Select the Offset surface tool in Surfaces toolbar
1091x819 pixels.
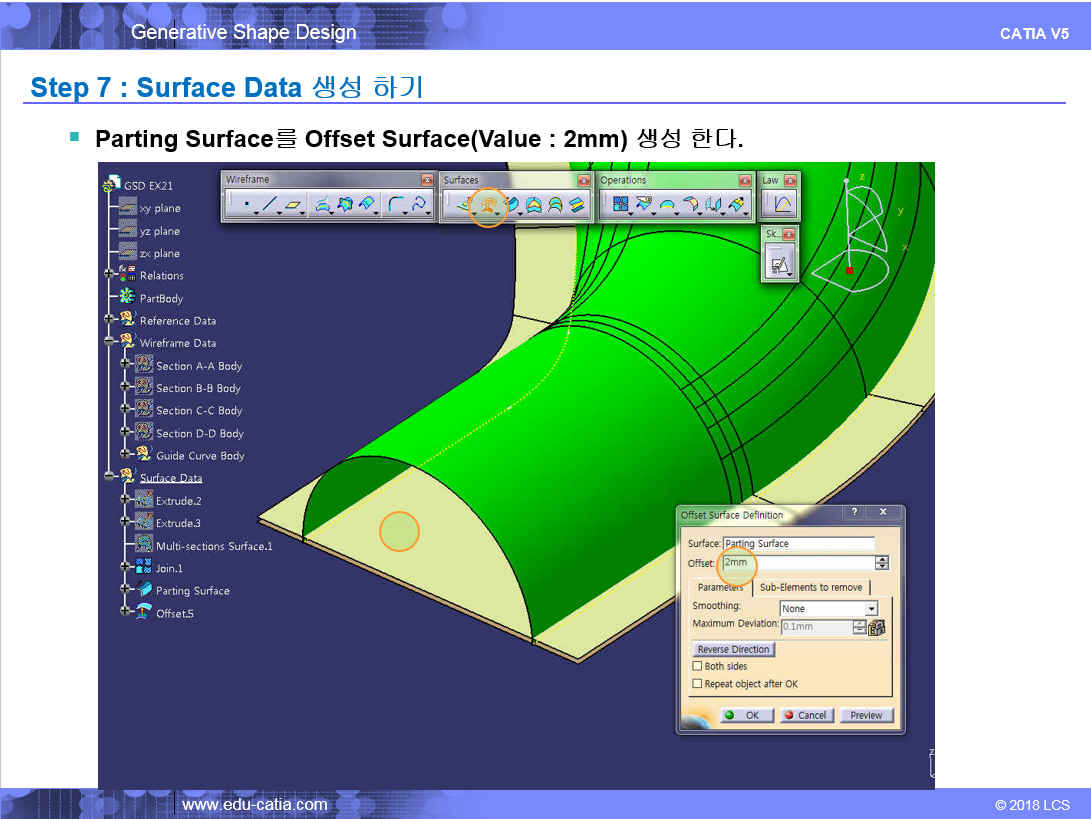point(488,205)
